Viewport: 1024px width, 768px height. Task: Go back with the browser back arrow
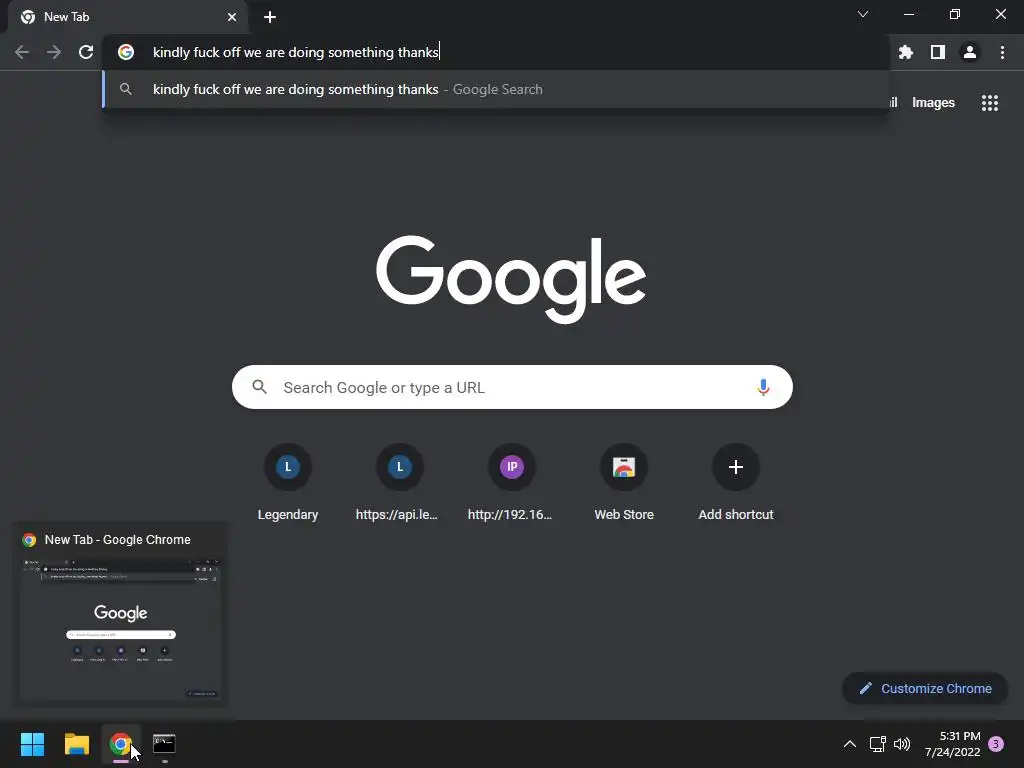coord(22,52)
